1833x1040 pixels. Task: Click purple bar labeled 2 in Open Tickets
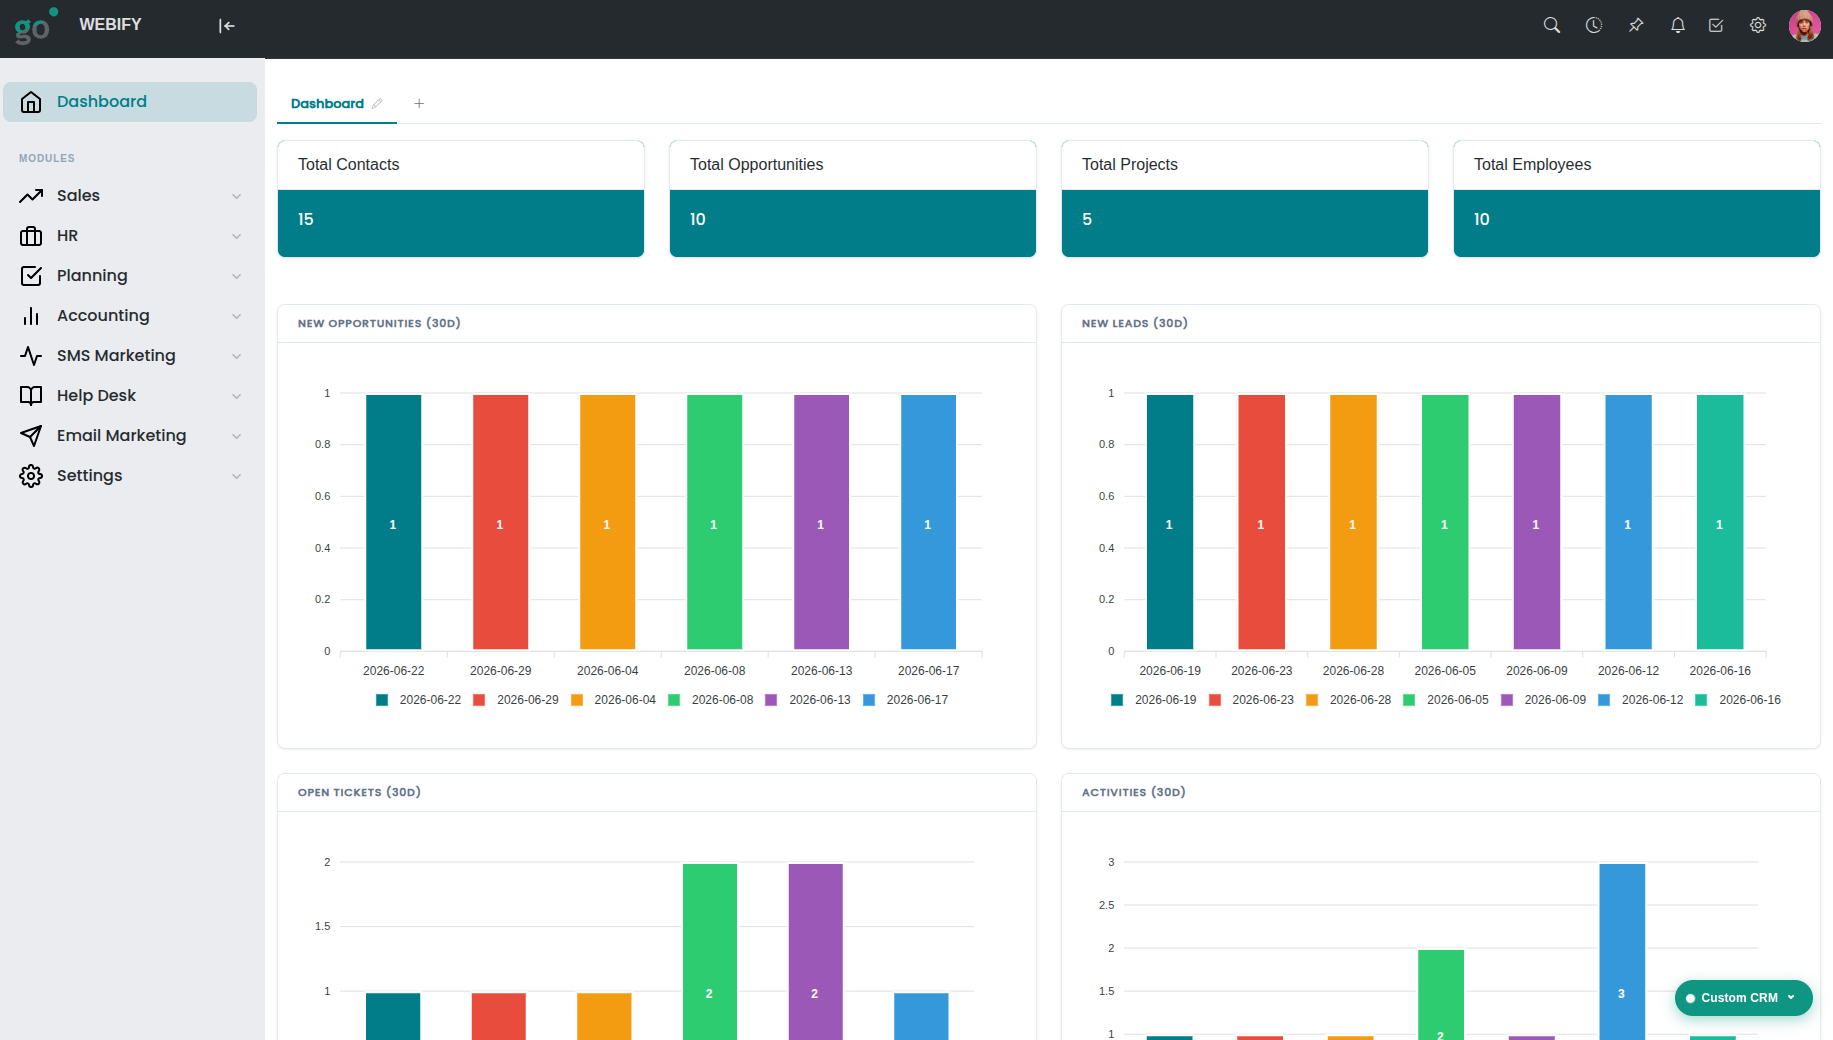click(815, 951)
